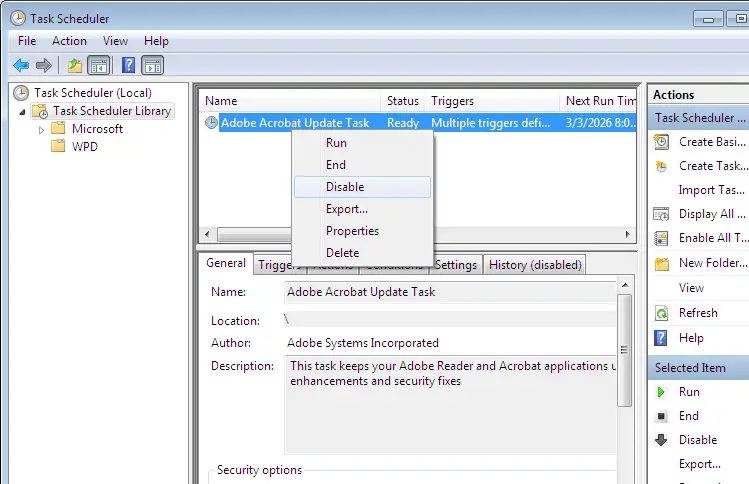Click the blue Back arrow in toolbar
Screen dimensions: 749x484
pos(21,65)
